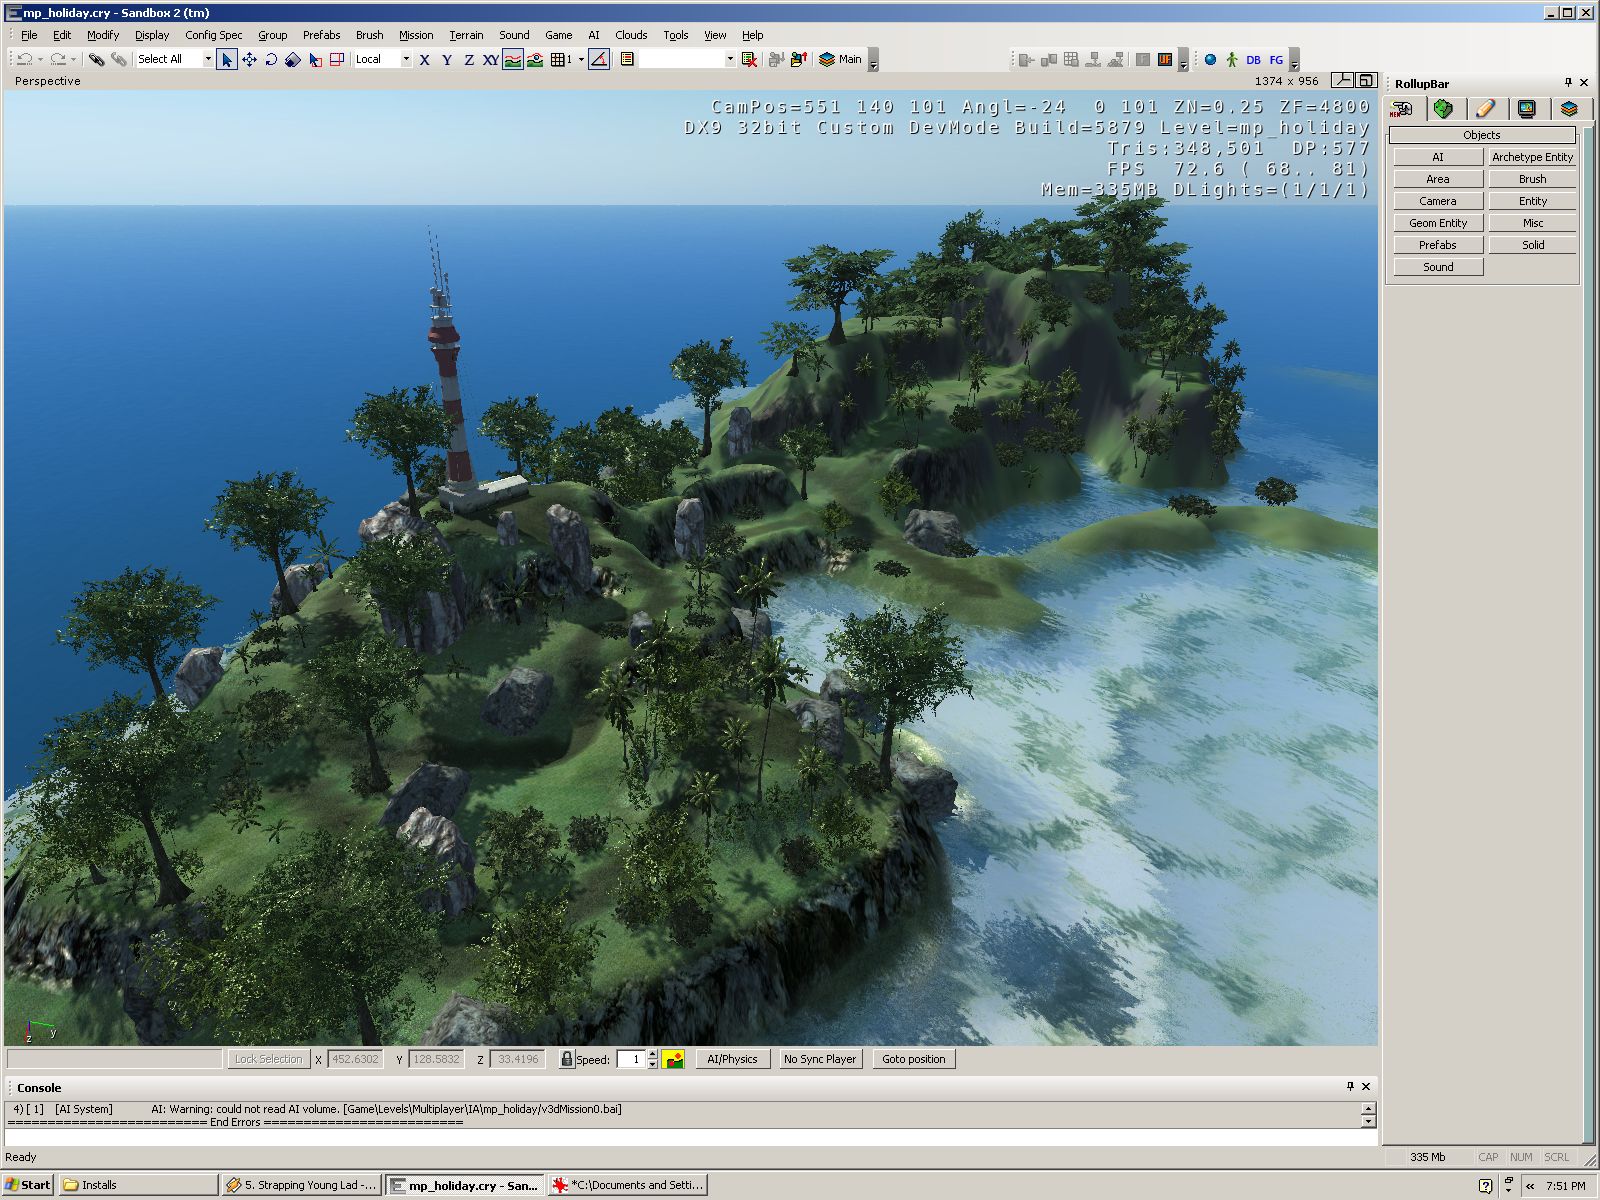
Task: Activate the Select arrow tool
Action: coord(227,59)
